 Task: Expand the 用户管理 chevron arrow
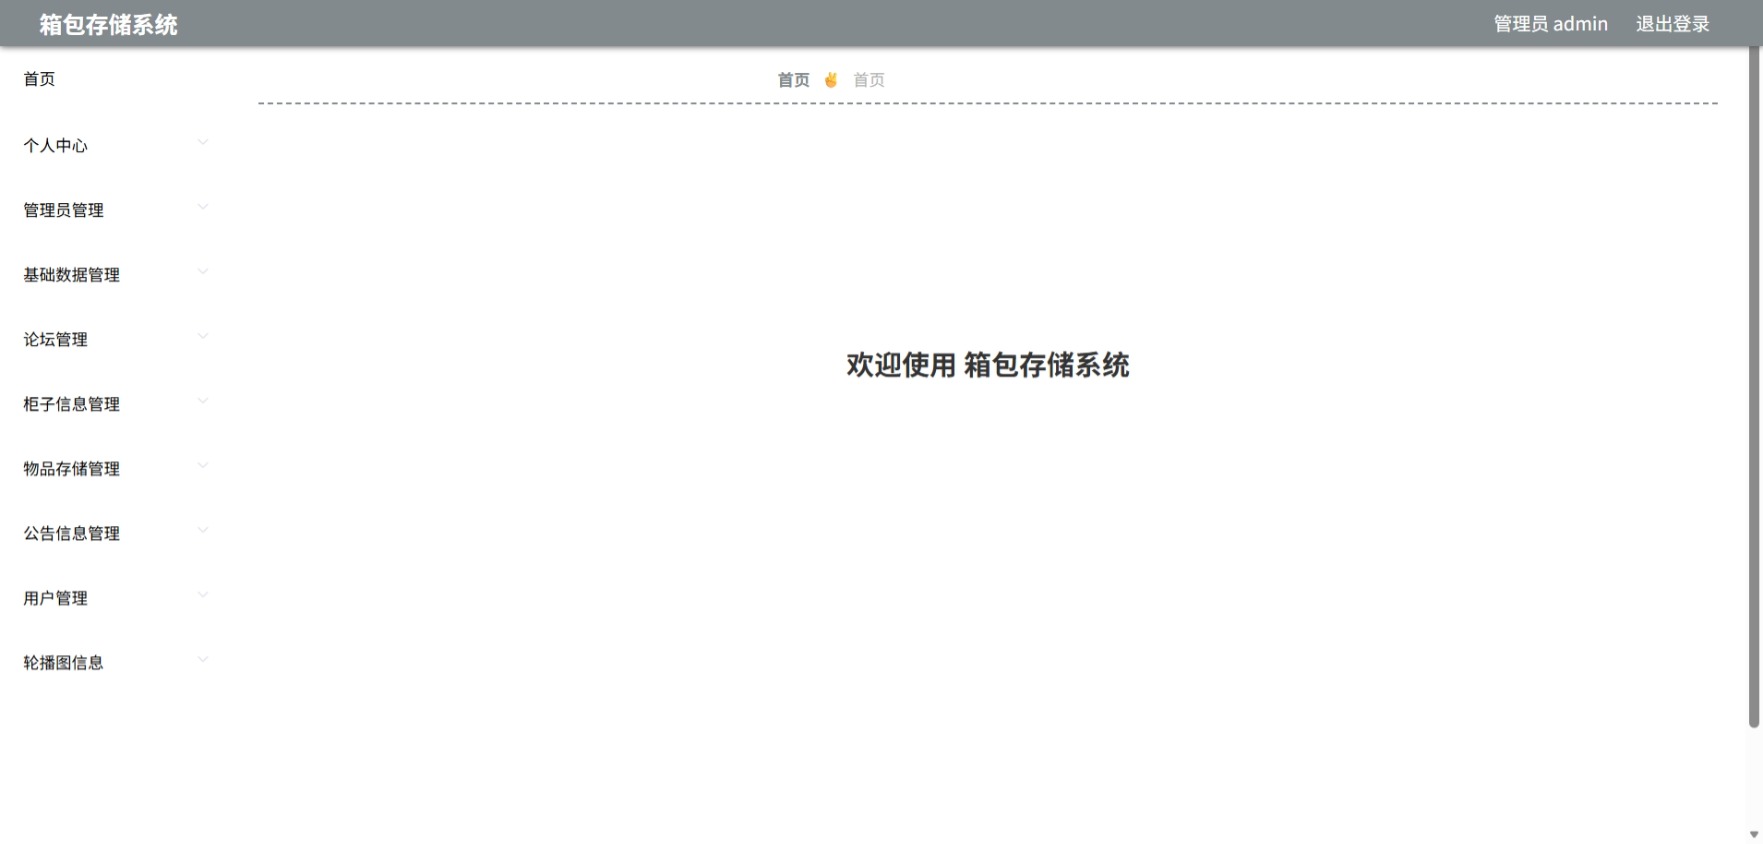[x=203, y=596]
